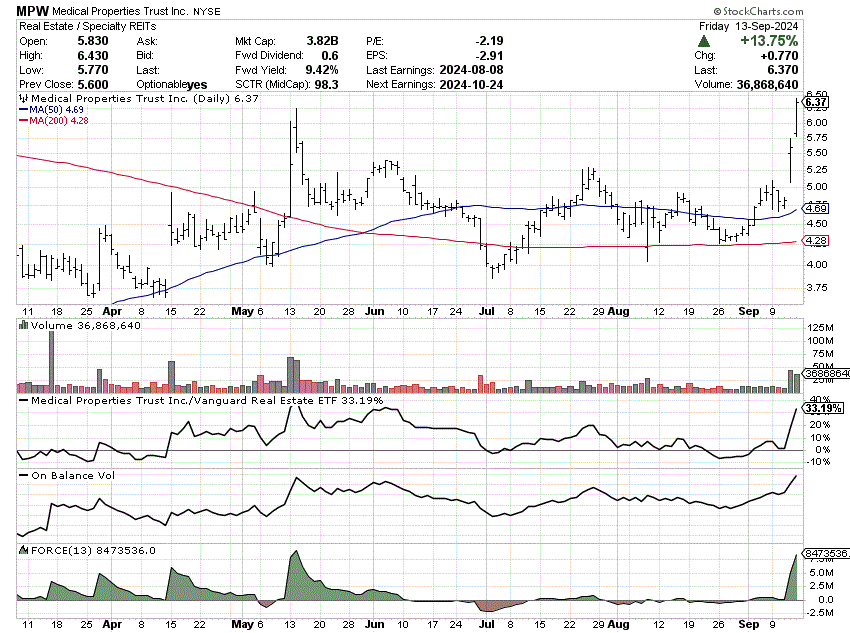This screenshot has width=850, height=633.
Task: Click Aug on the date axis under the price chart
Action: click(x=619, y=311)
